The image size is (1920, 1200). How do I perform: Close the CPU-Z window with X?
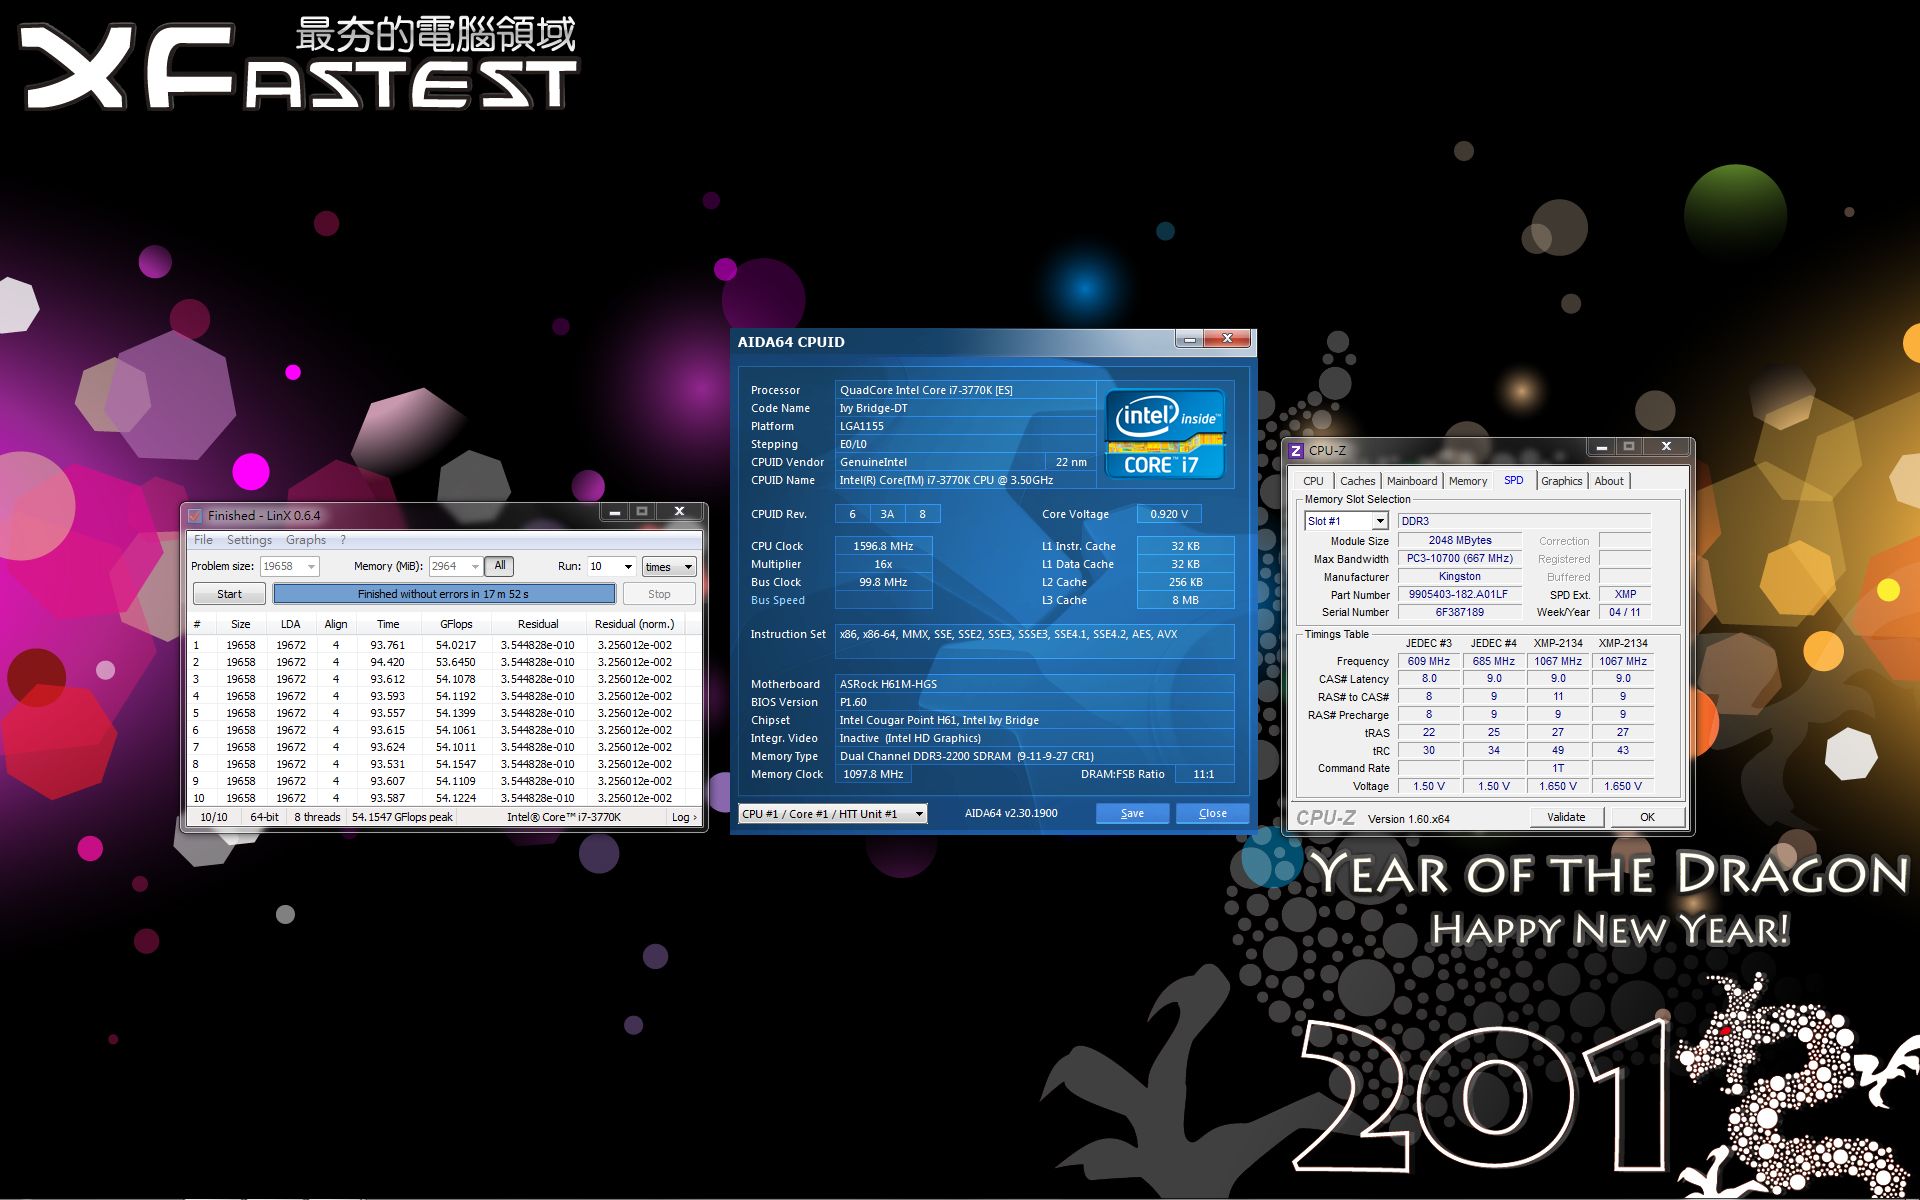click(x=1666, y=446)
